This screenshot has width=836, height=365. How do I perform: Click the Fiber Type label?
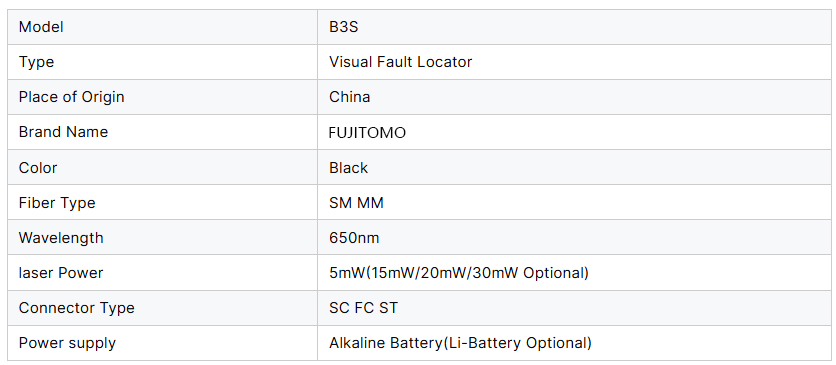[57, 203]
